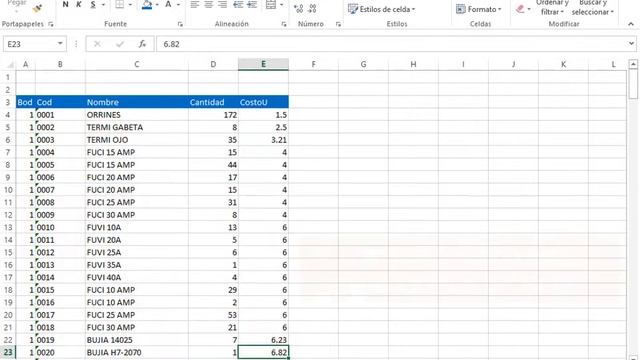This screenshot has height=360, width=640.
Task: Click cell with BUJIA 14025
Action: click(137, 340)
